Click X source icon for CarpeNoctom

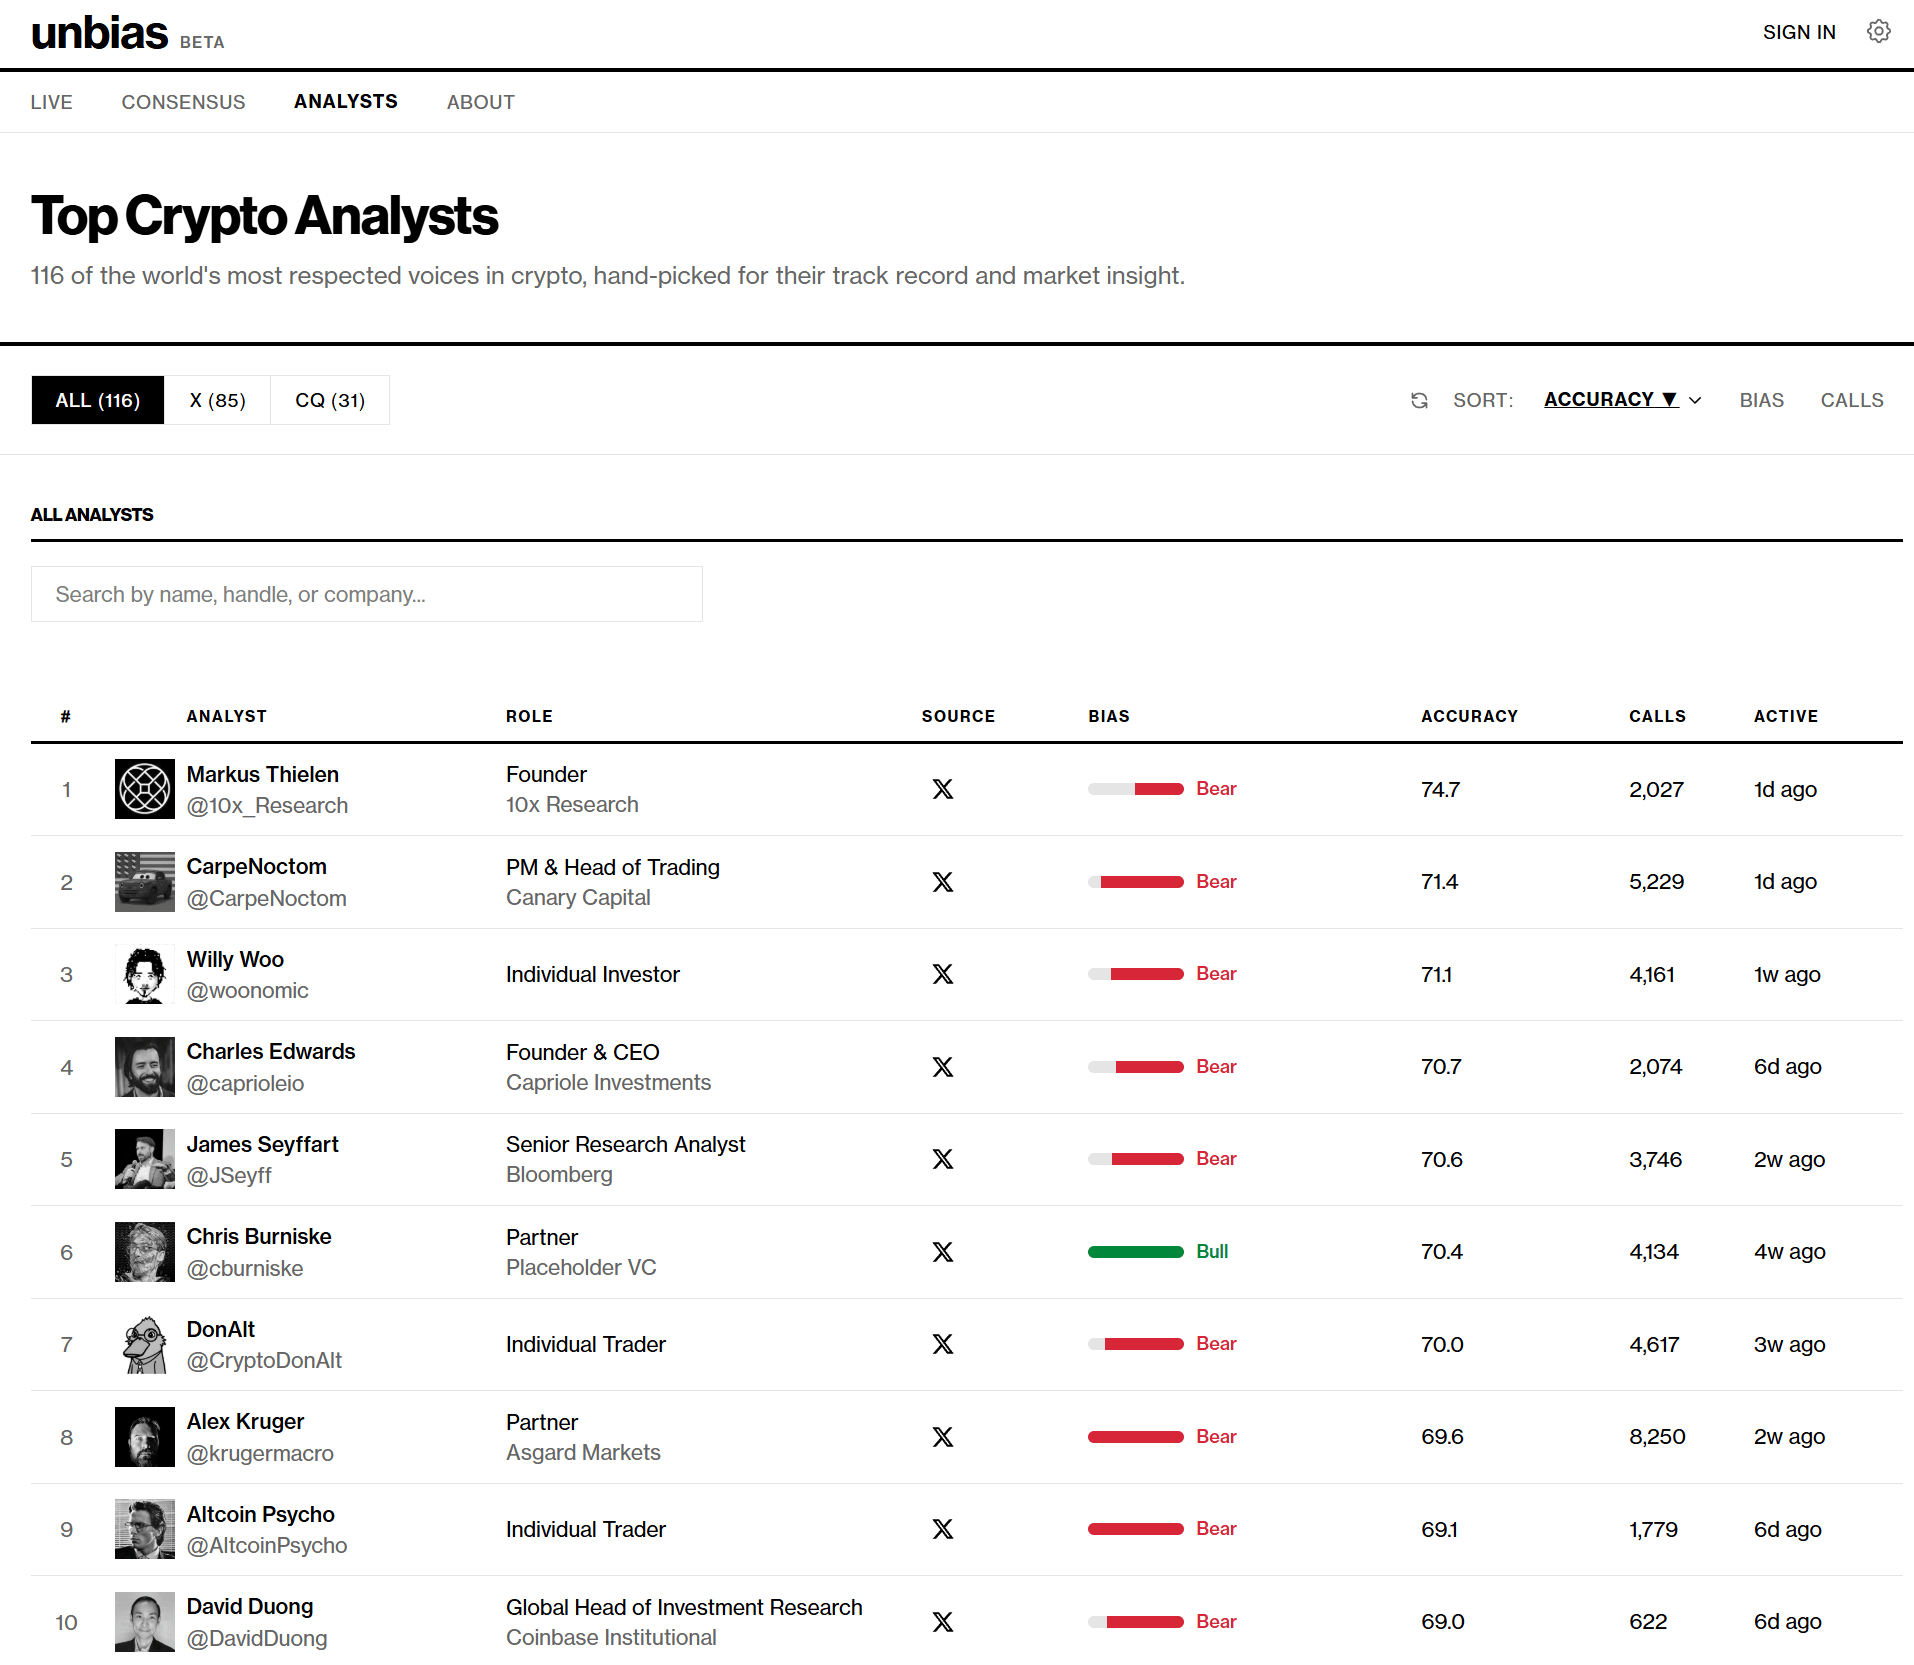[x=943, y=882]
